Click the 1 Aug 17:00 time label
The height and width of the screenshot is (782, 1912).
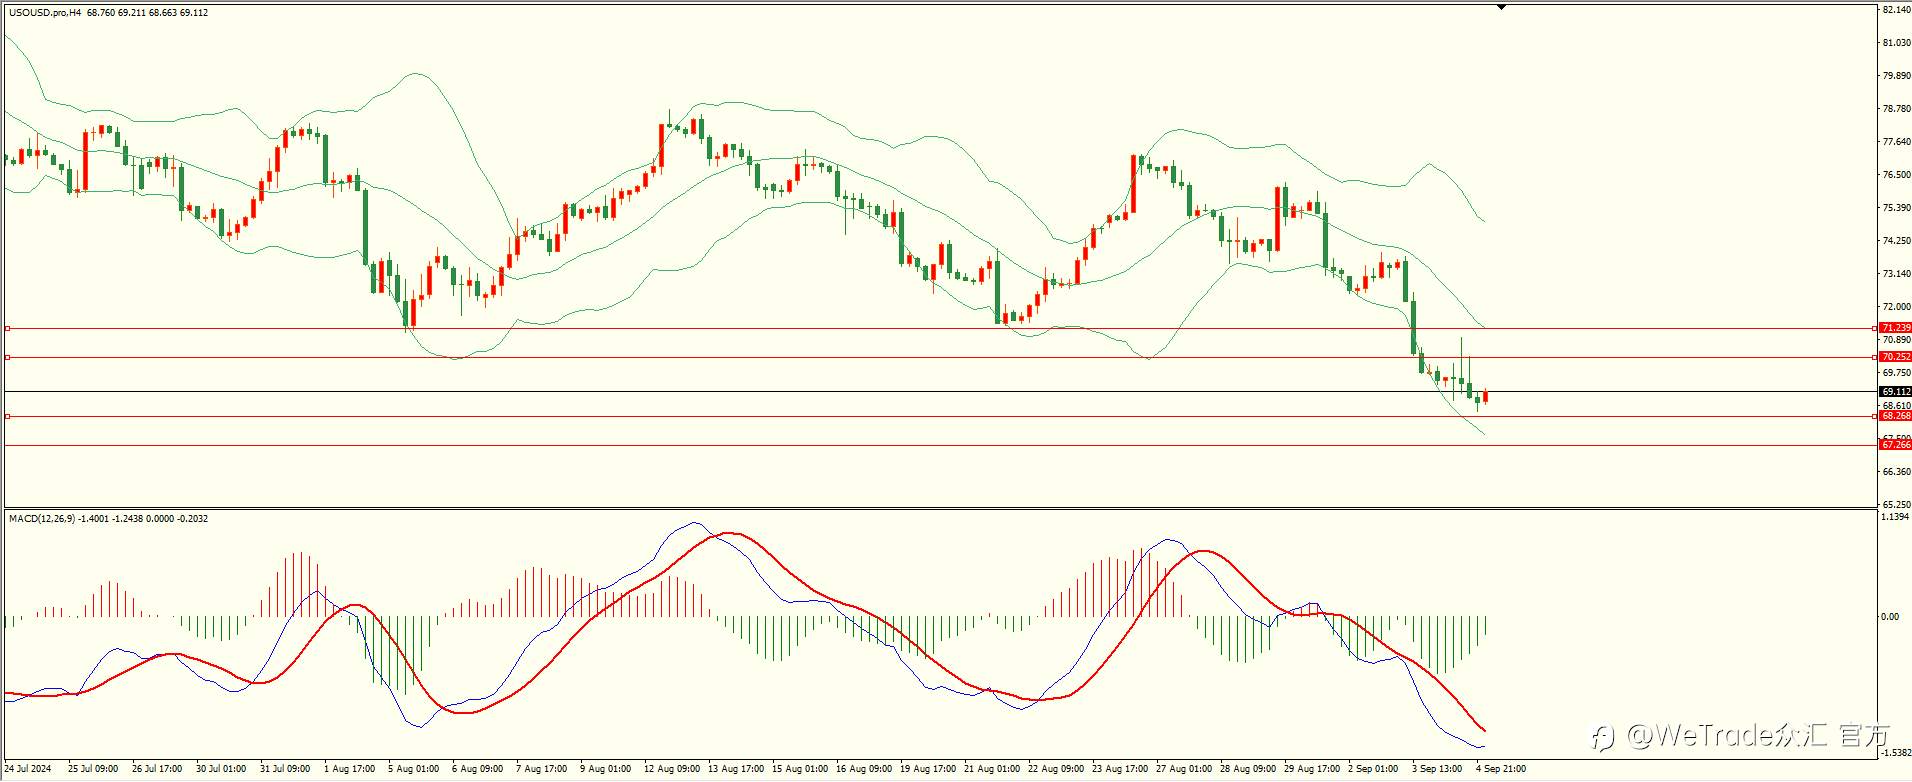(350, 769)
